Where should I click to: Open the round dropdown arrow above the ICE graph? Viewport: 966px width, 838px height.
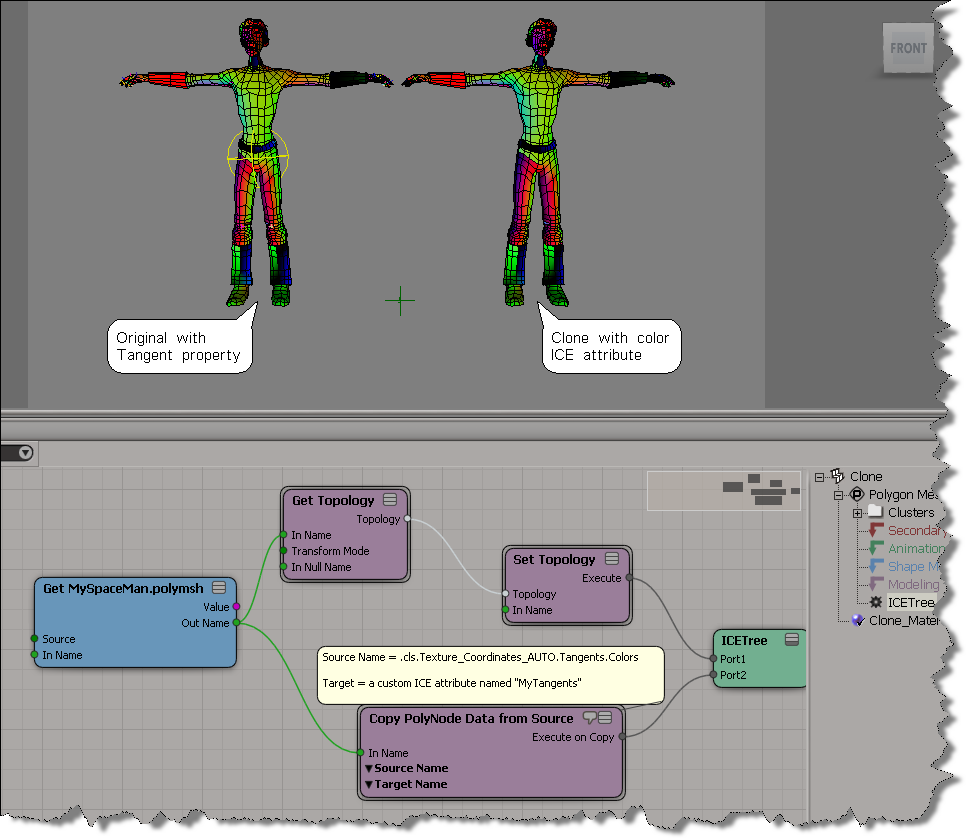click(25, 453)
